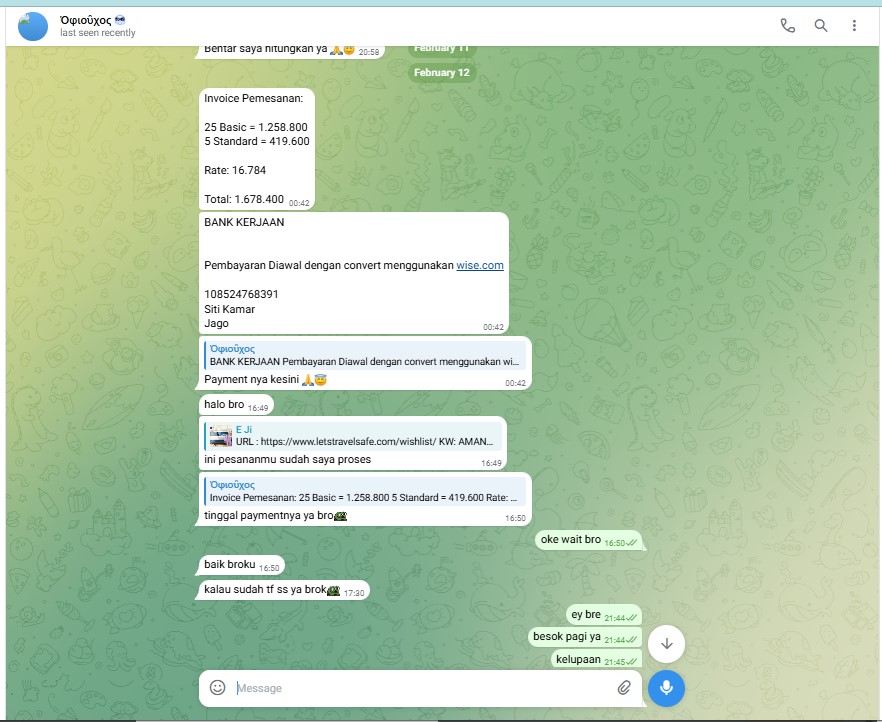Select the Invoice Pemesanan message bubble

pos(257,148)
